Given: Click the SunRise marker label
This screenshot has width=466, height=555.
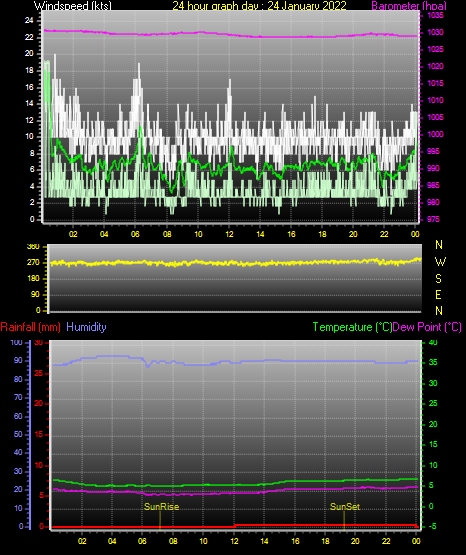Looking at the screenshot, I should pyautogui.click(x=161, y=507).
